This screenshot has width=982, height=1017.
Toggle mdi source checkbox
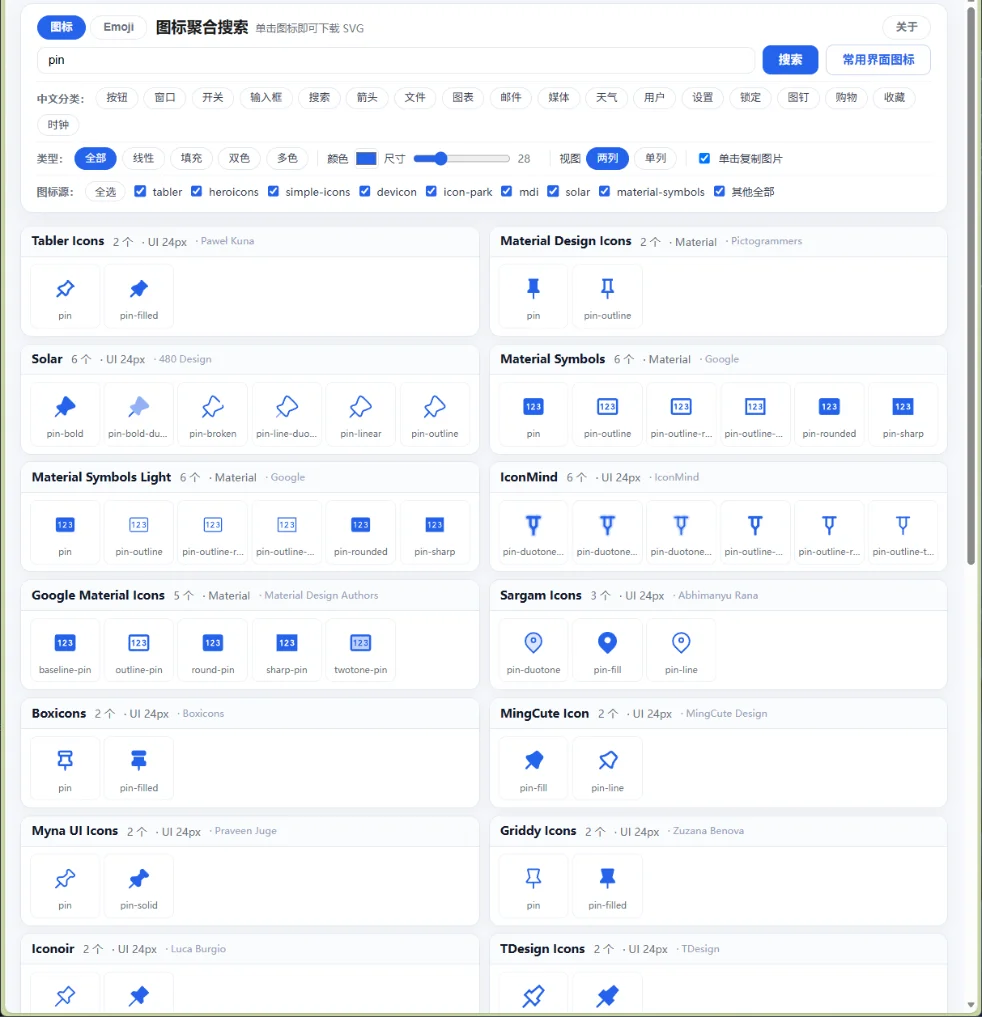[507, 191]
